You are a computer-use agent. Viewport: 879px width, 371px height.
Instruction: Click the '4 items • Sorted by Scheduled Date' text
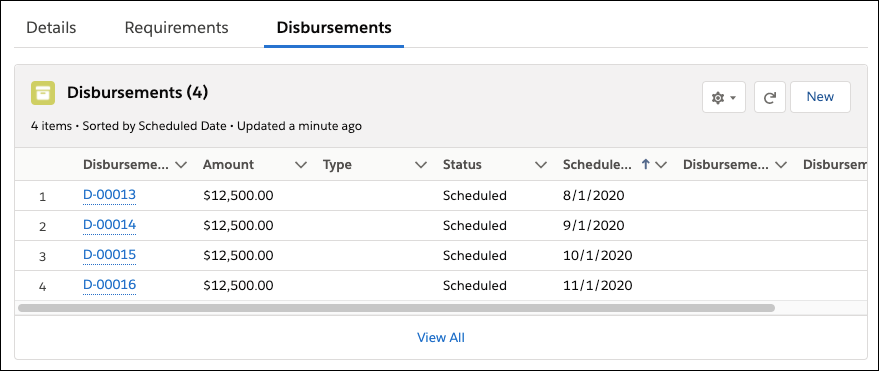click(x=128, y=126)
